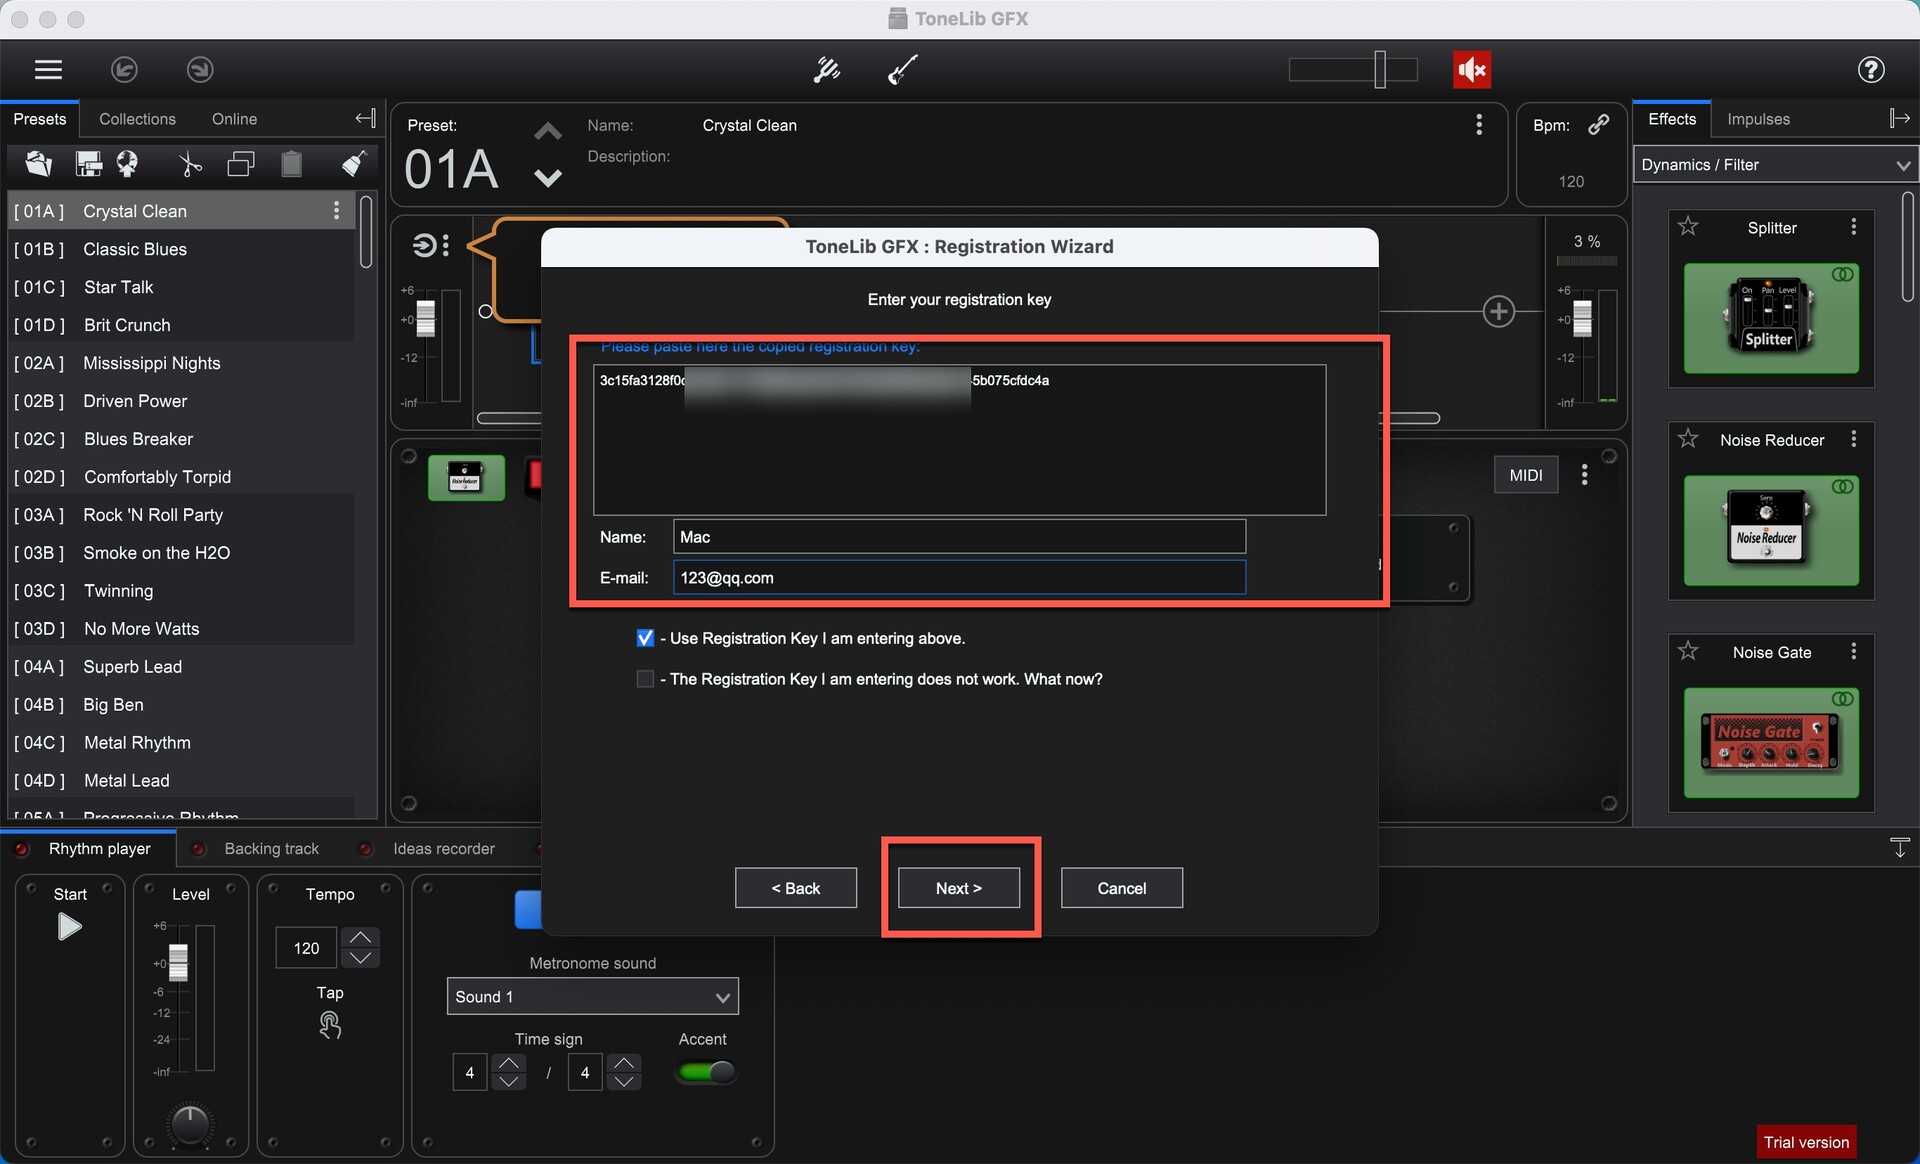Viewport: 1920px width, 1164px height.
Task: Click the Trial version badge
Action: click(x=1806, y=1142)
